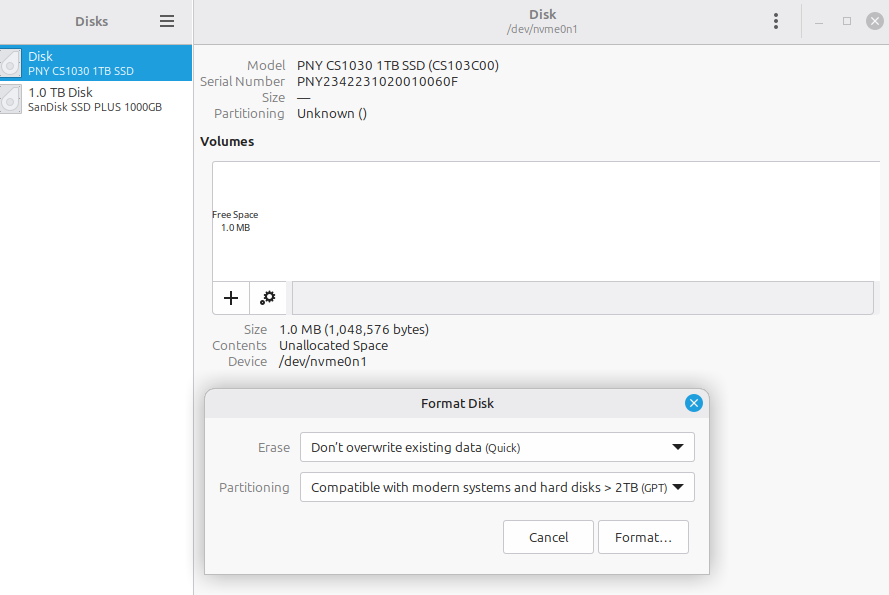
Task: Click the model text PNY CS1030 1TB SSD (CS103C00)
Action: [398, 66]
